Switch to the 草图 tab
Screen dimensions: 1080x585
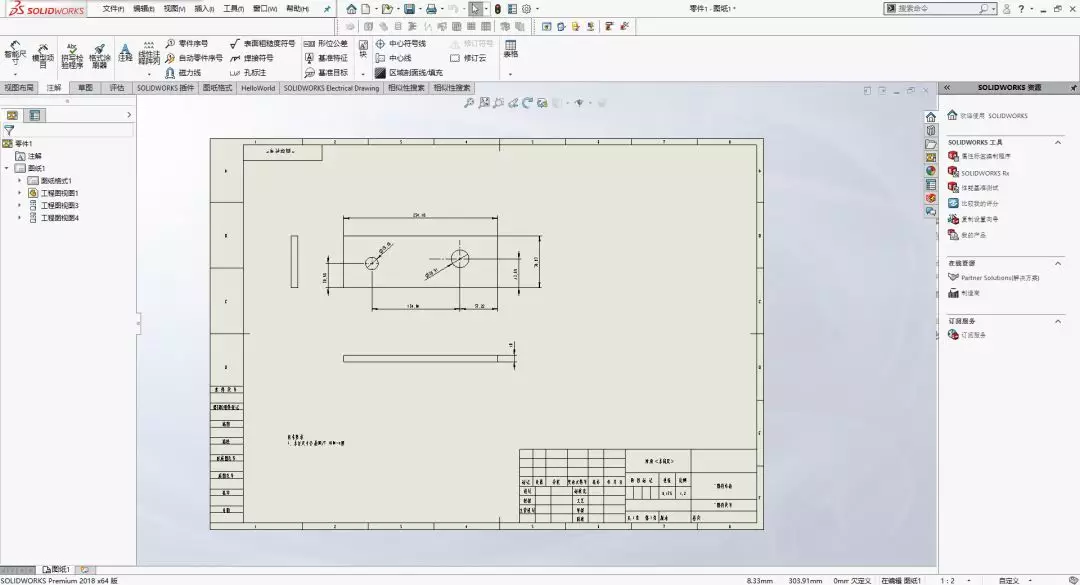pyautogui.click(x=86, y=88)
